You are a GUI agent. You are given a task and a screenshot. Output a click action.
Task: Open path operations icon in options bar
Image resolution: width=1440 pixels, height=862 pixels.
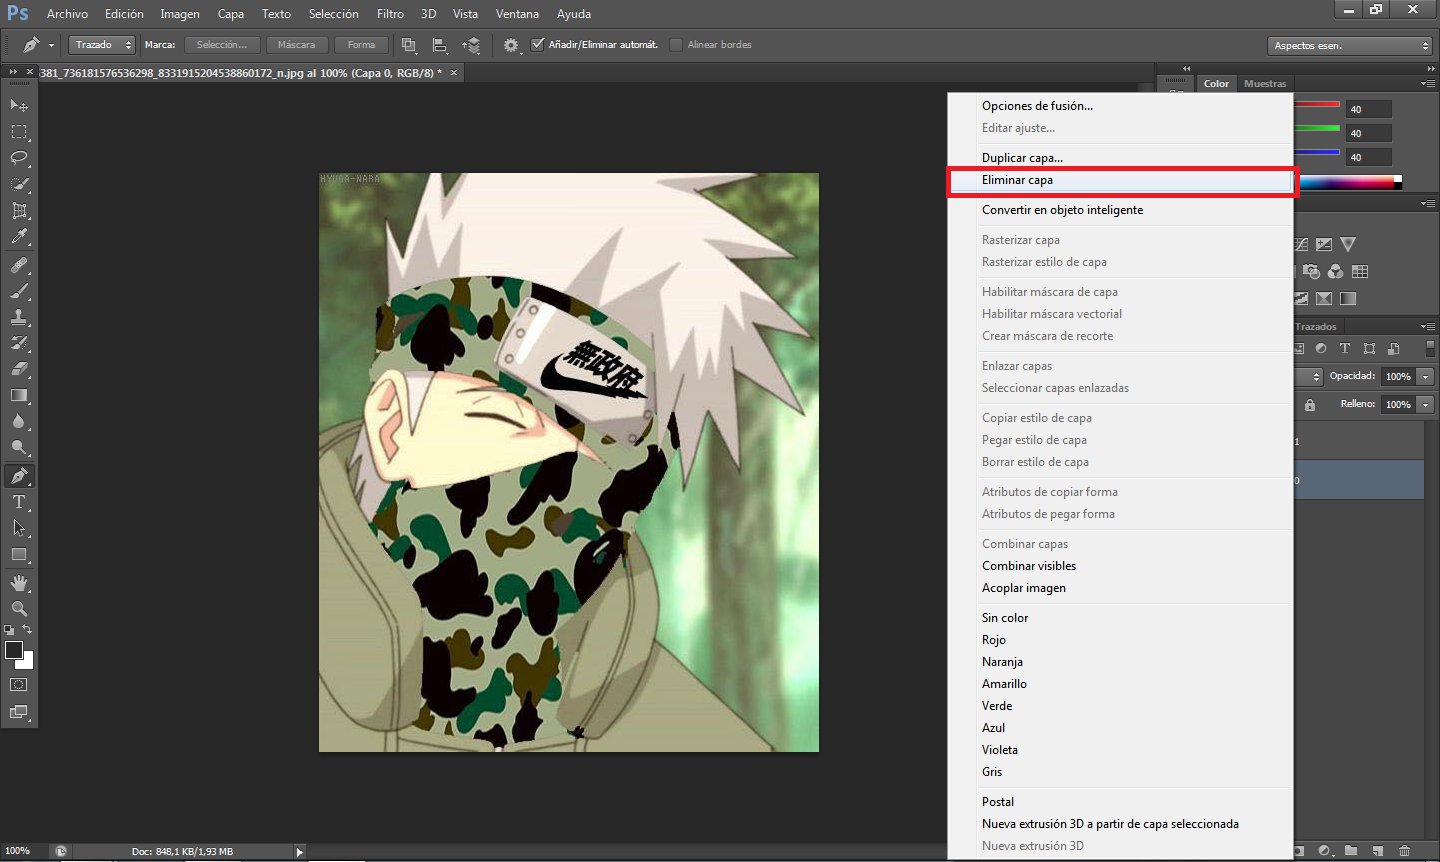[409, 45]
